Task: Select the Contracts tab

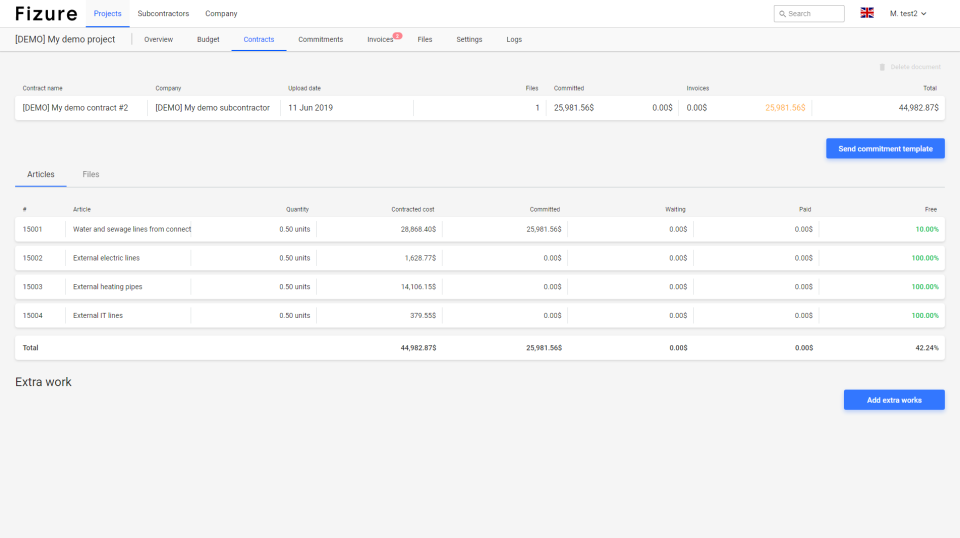Action: [259, 39]
